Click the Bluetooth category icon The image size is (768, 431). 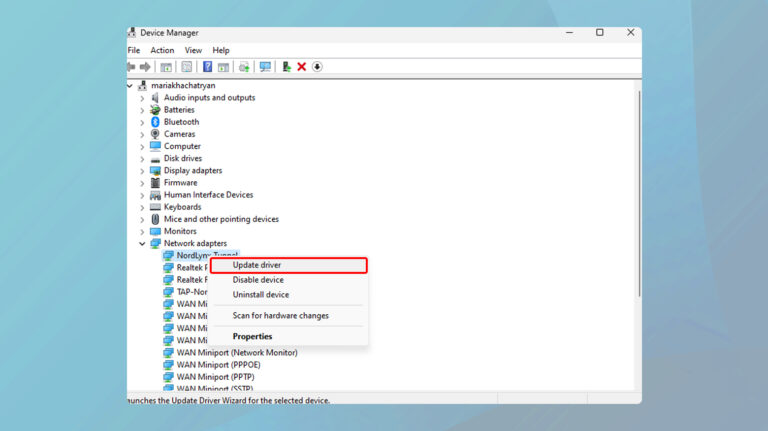[155, 122]
